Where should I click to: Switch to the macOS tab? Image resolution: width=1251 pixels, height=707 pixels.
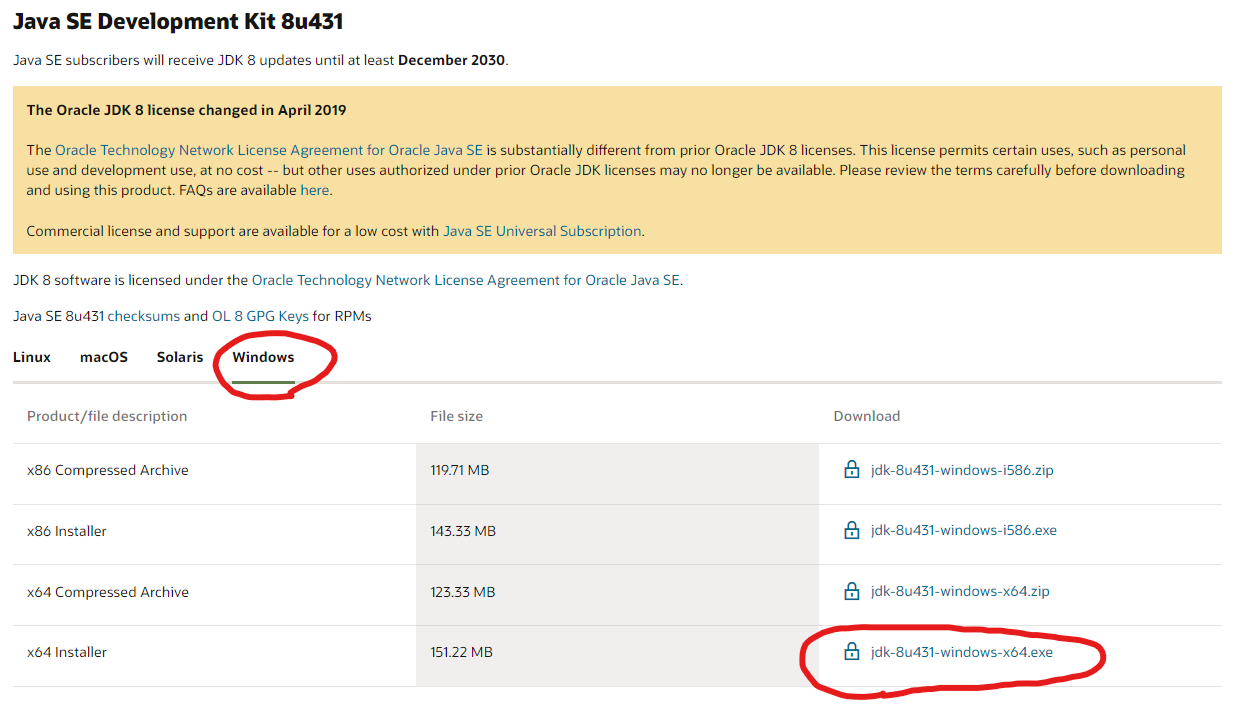(104, 357)
